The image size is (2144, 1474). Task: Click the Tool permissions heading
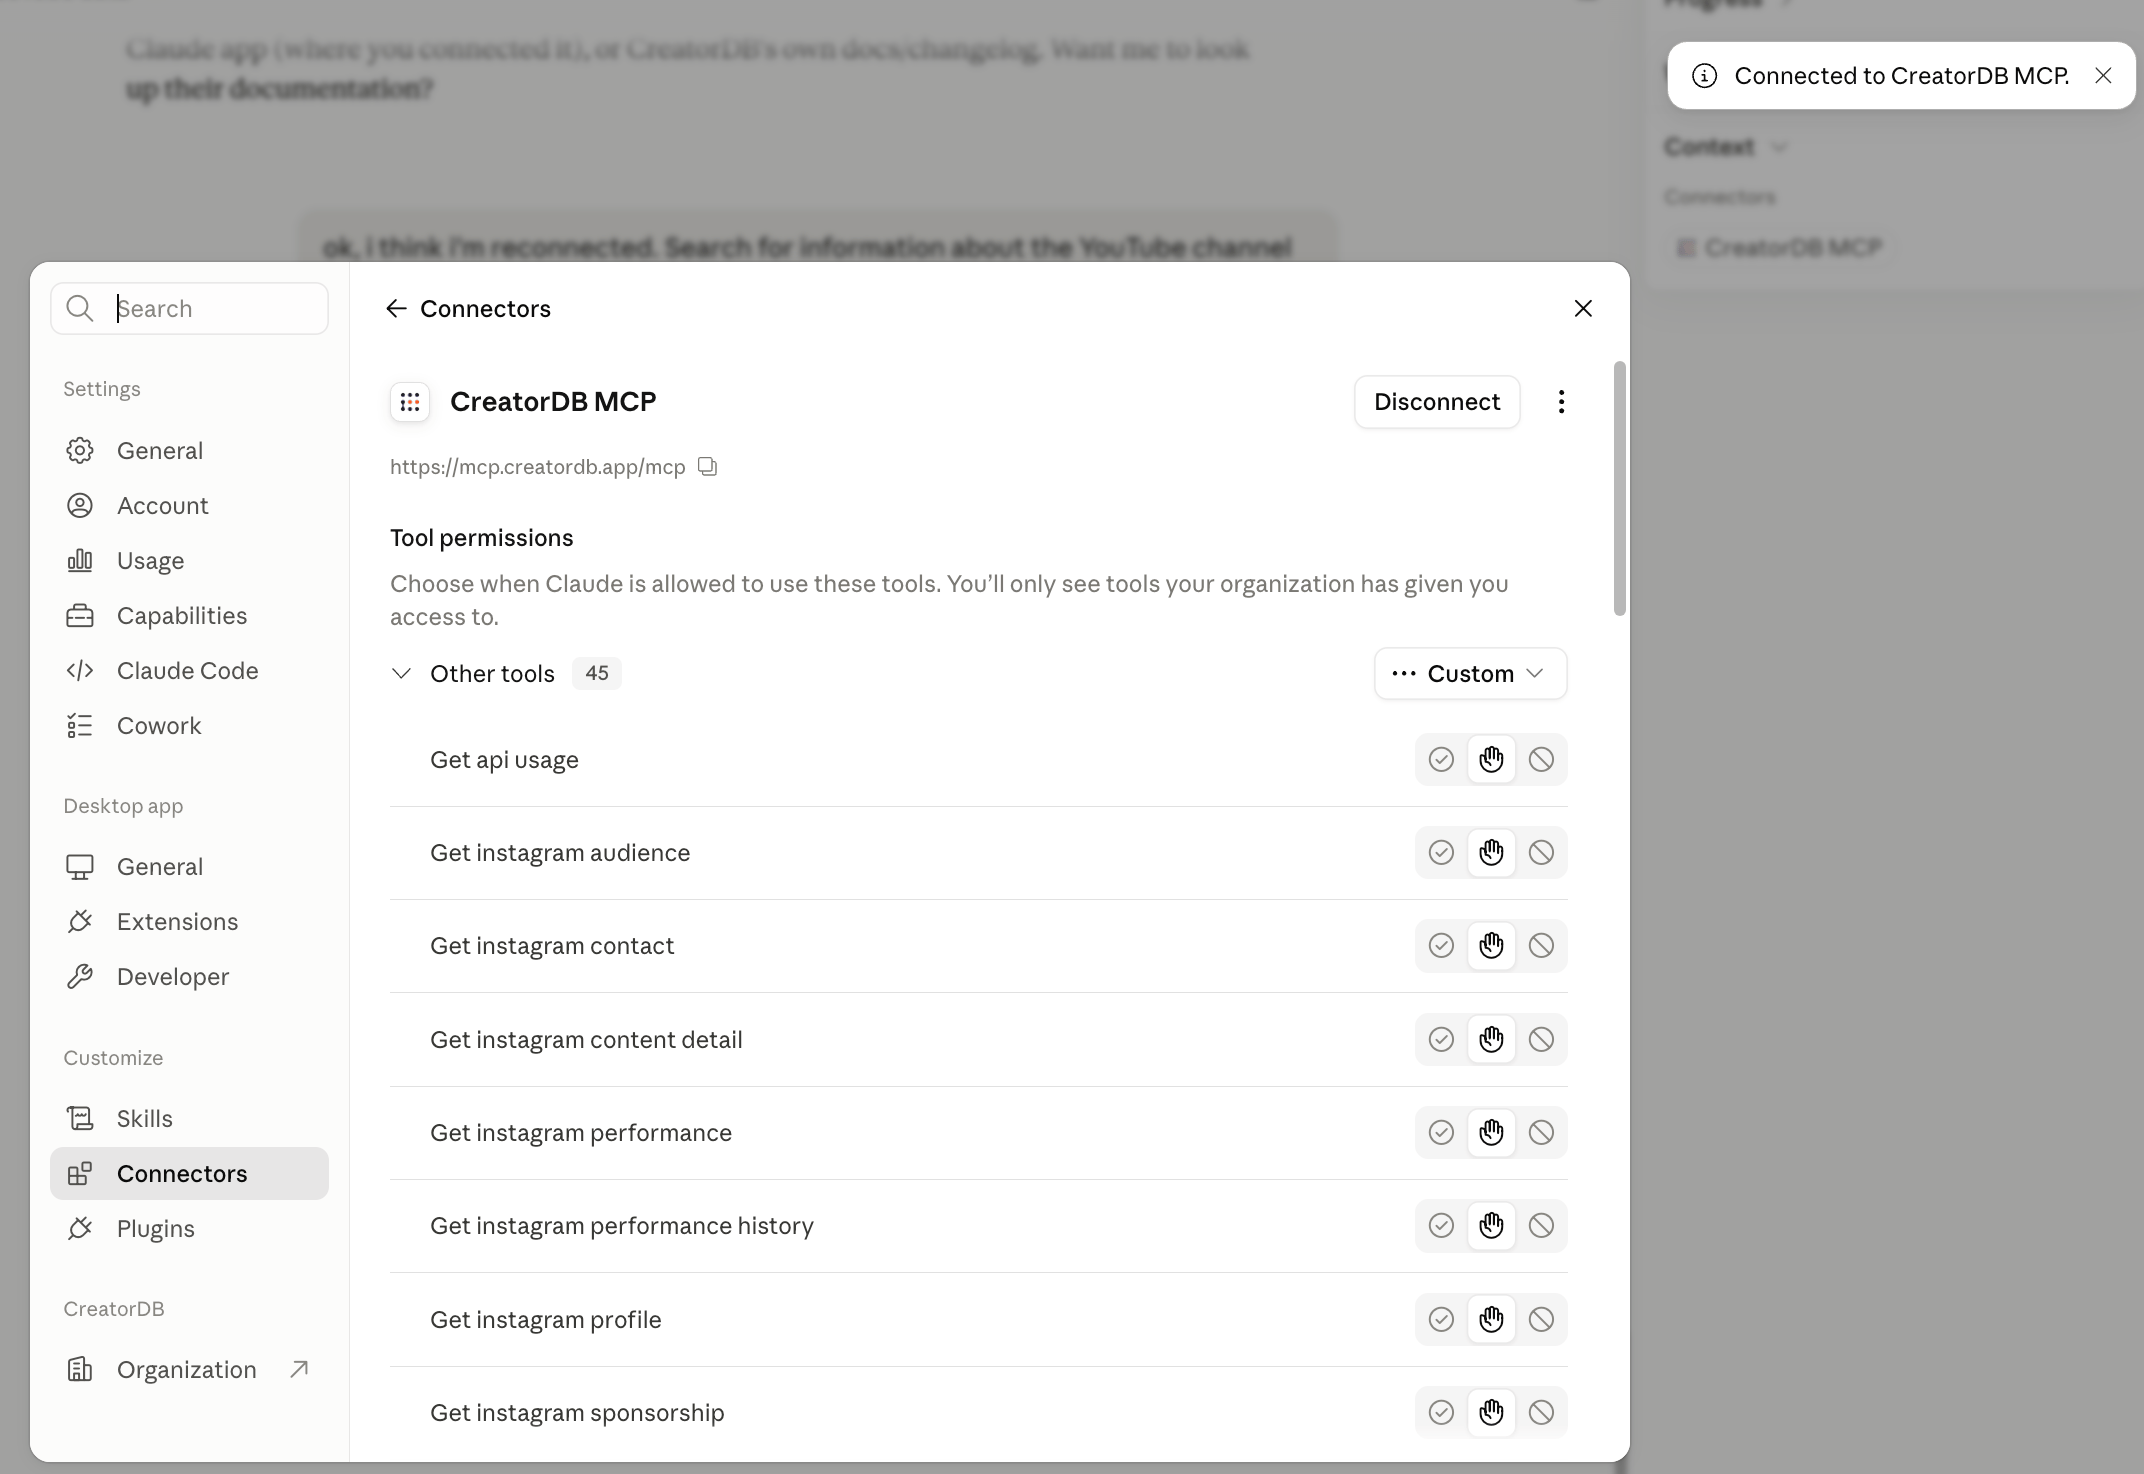[x=482, y=538]
